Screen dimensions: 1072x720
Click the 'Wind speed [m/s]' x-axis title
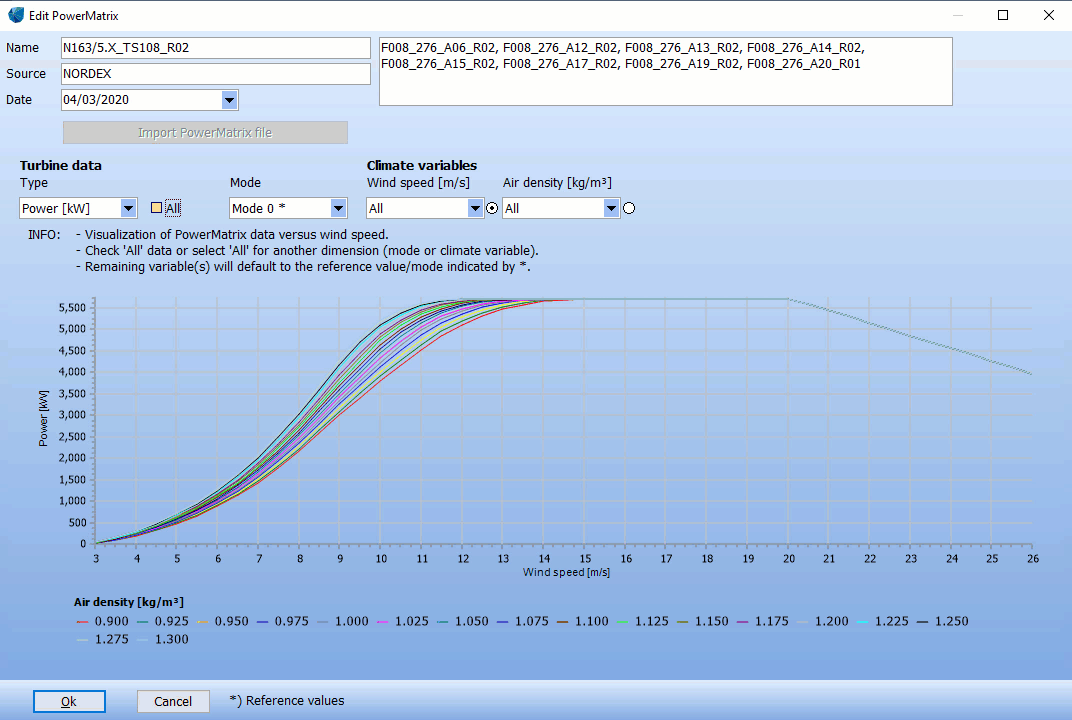(566, 572)
